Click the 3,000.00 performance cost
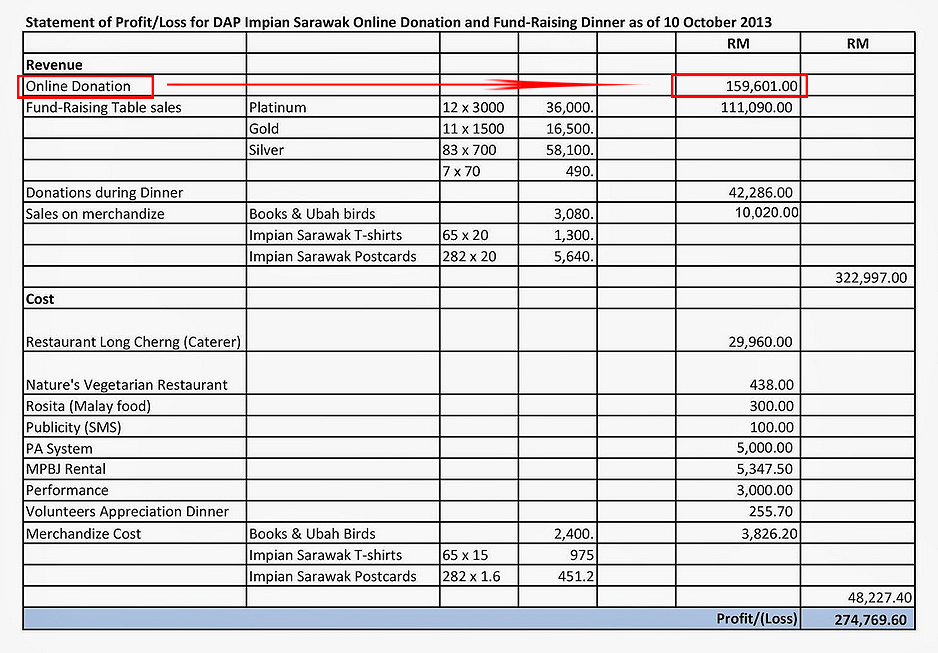 (x=765, y=490)
